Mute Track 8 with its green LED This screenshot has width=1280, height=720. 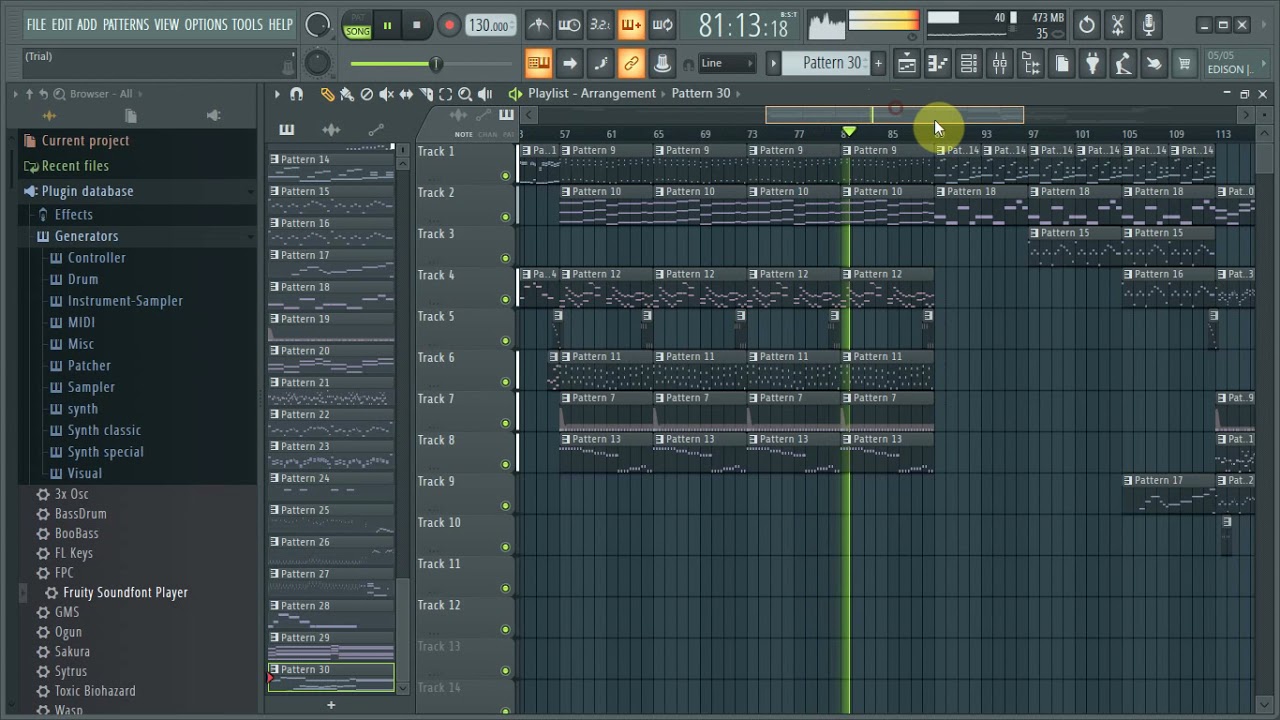tap(505, 464)
